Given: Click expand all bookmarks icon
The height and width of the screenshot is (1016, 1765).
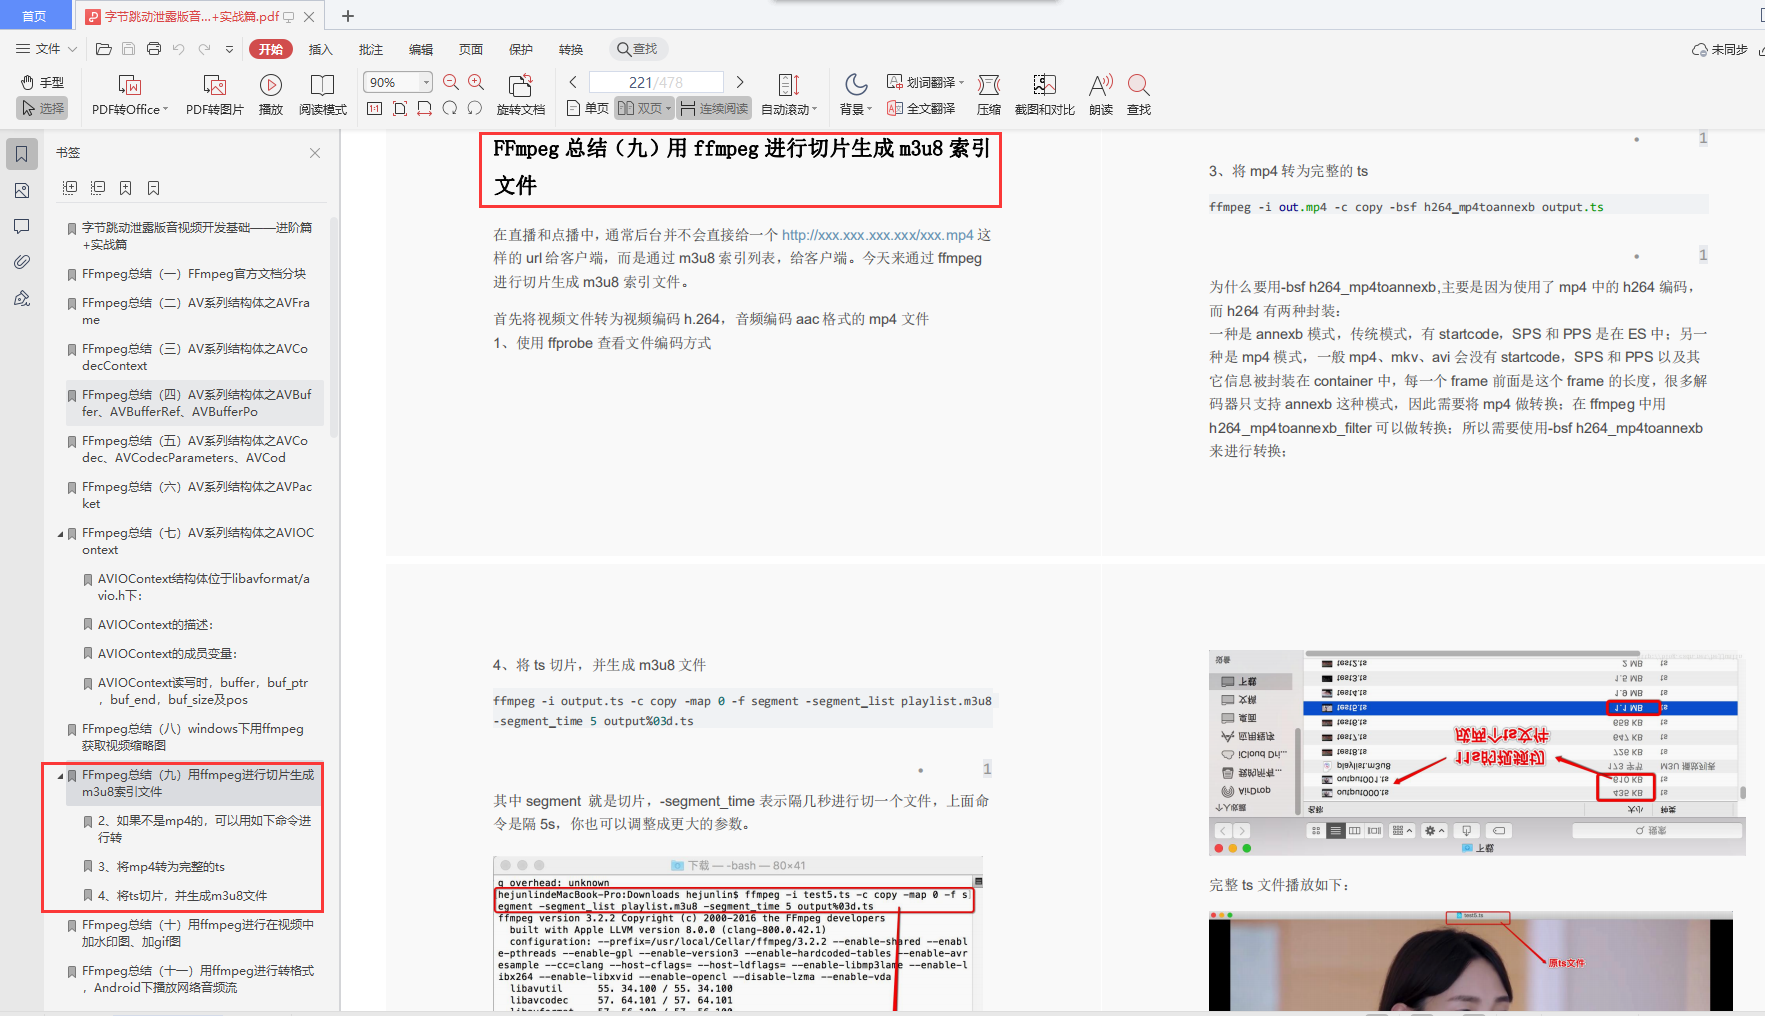Looking at the screenshot, I should click(70, 188).
